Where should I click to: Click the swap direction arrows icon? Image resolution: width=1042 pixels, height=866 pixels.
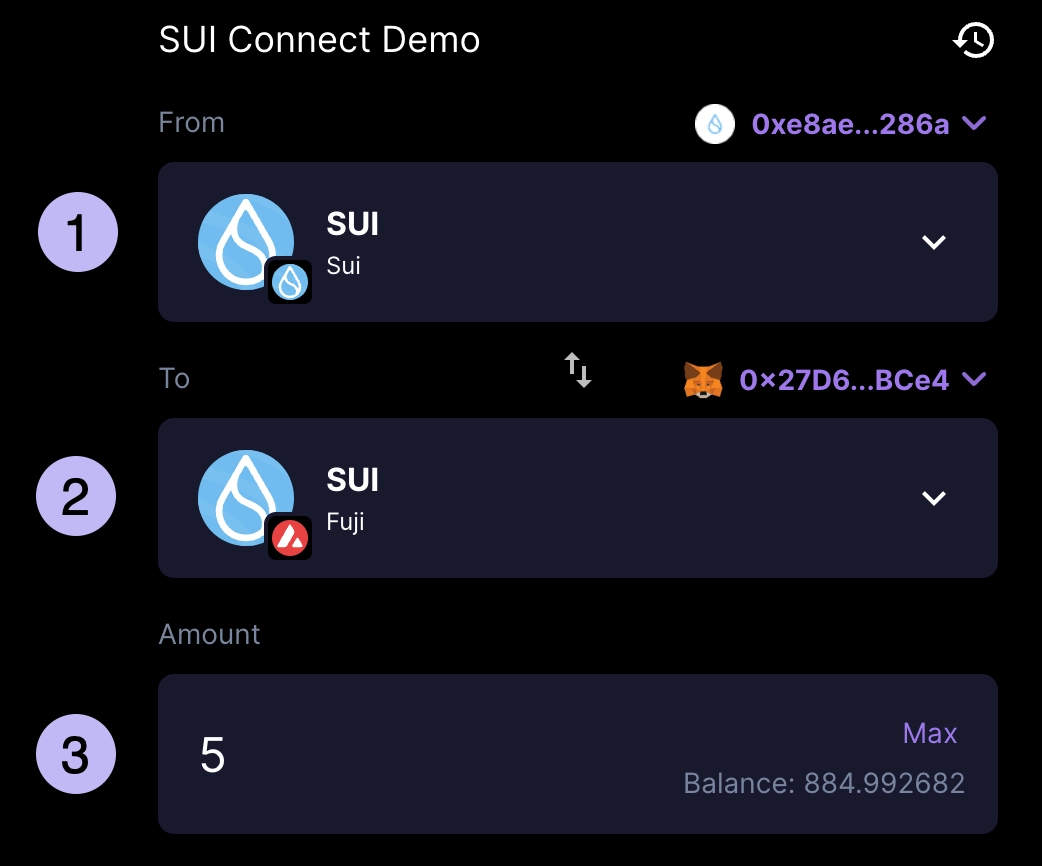577,370
